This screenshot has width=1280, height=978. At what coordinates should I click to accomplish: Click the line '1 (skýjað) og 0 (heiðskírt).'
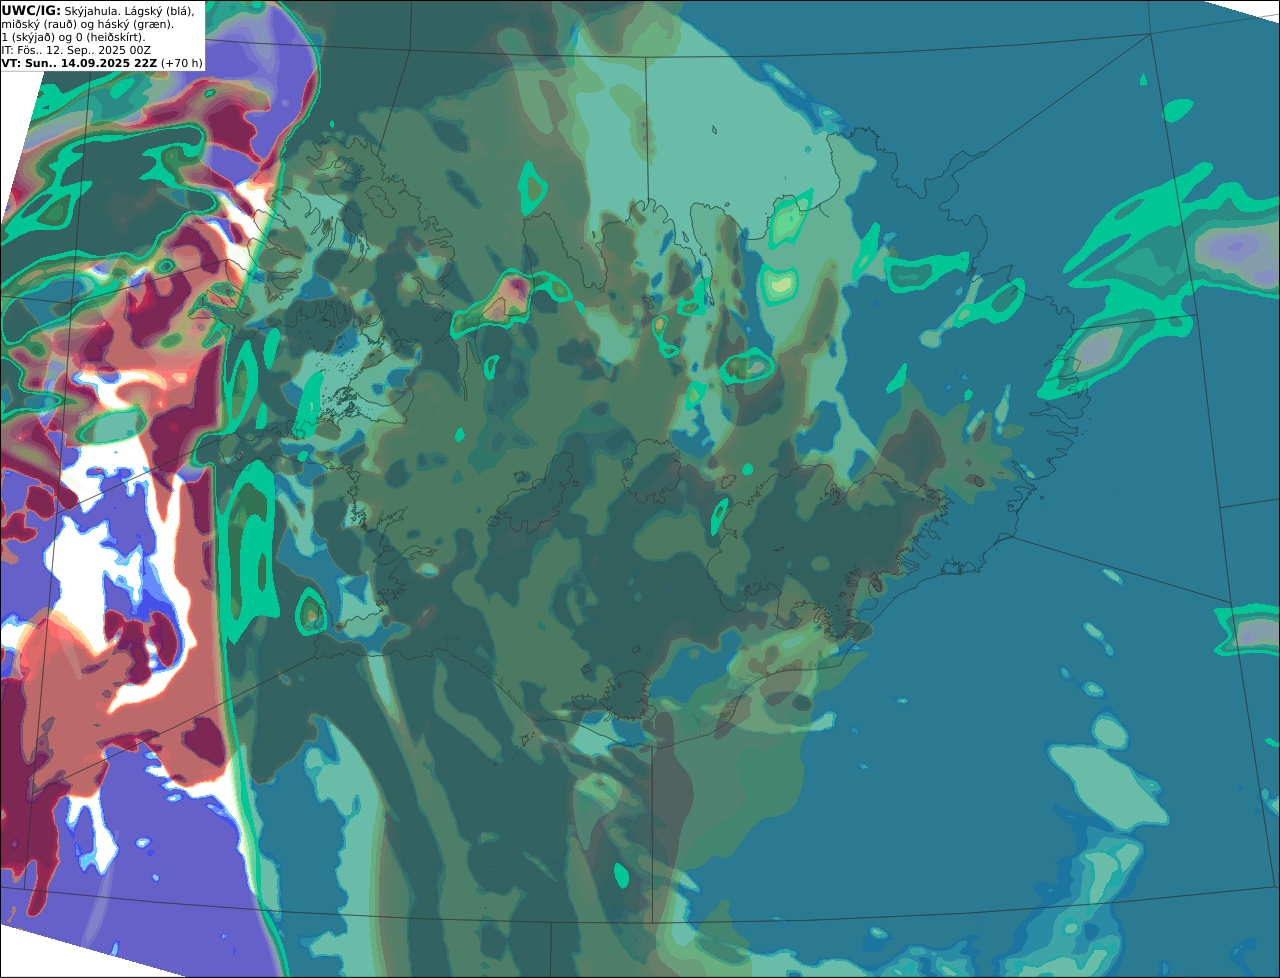click(x=73, y=37)
